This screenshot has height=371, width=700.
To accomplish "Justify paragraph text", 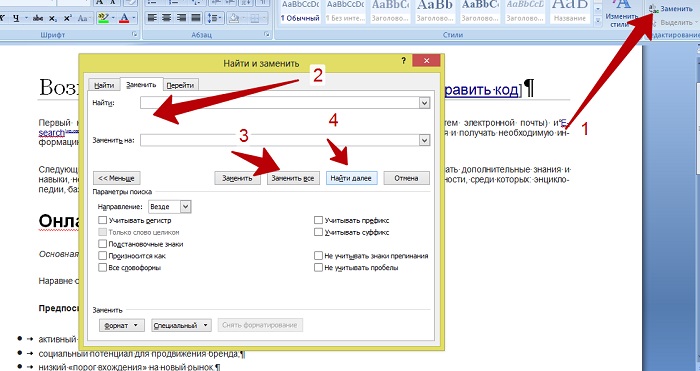I will (196, 18).
